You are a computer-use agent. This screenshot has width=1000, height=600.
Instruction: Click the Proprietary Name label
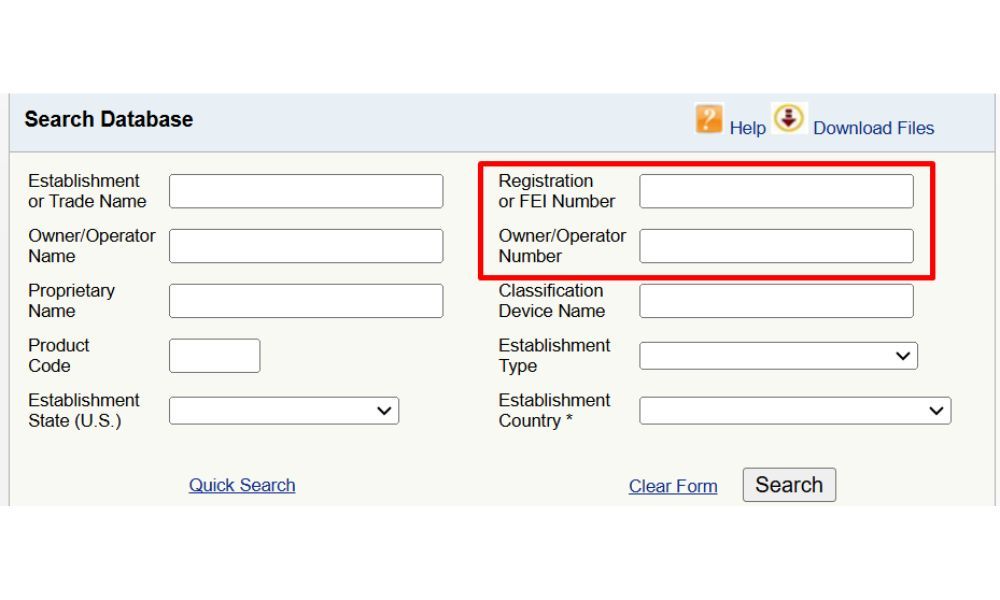tap(71, 301)
